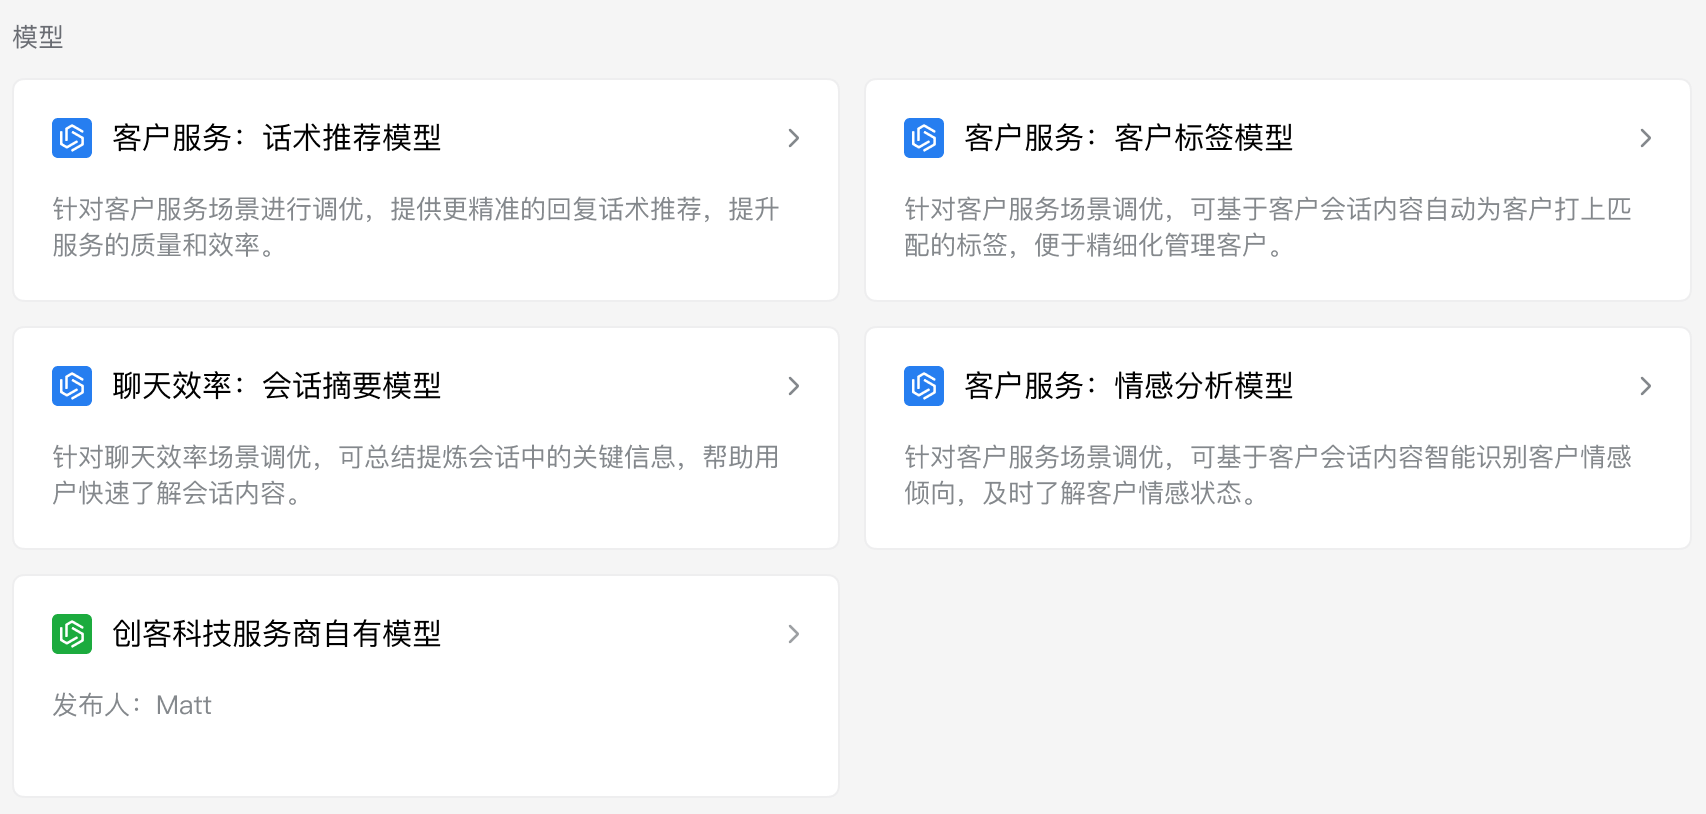Screen dimensions: 1706x814
Task: Select the 客户服务：情感分析模型 title
Action: [x=1128, y=386]
